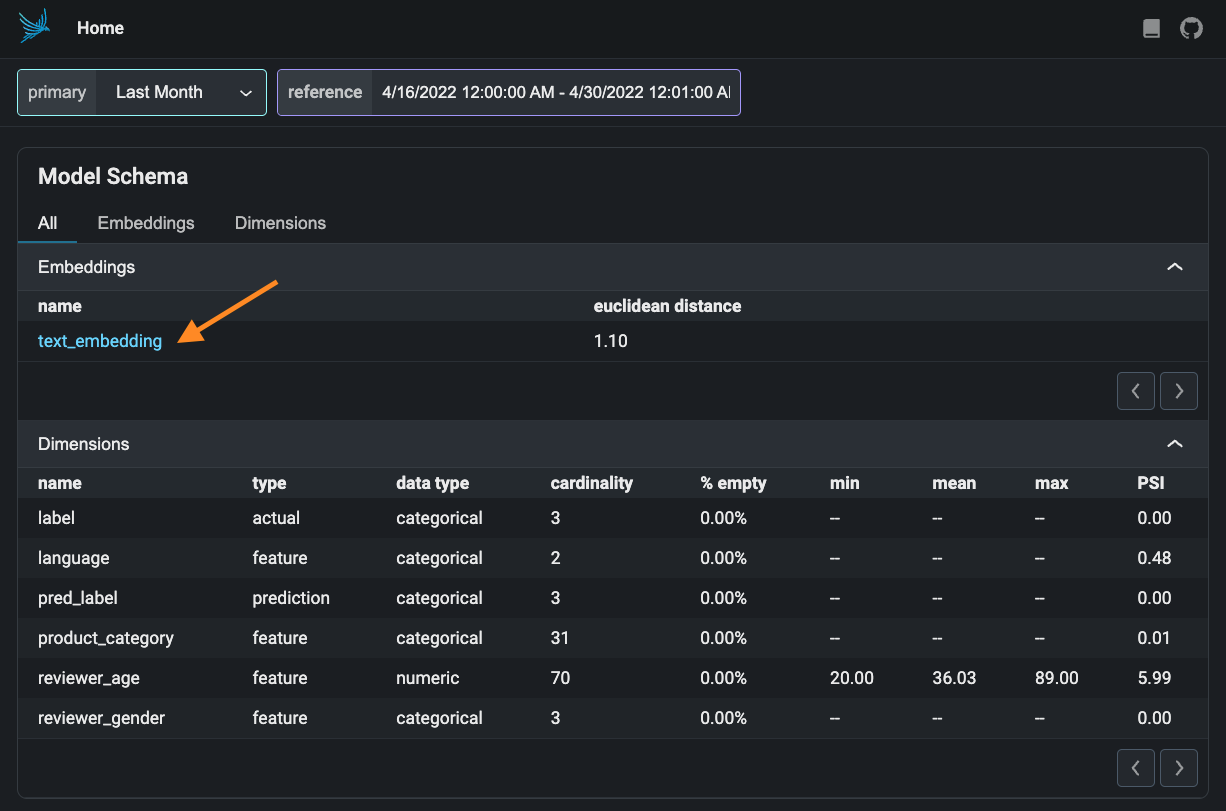Collapse the Embeddings section

click(1175, 267)
